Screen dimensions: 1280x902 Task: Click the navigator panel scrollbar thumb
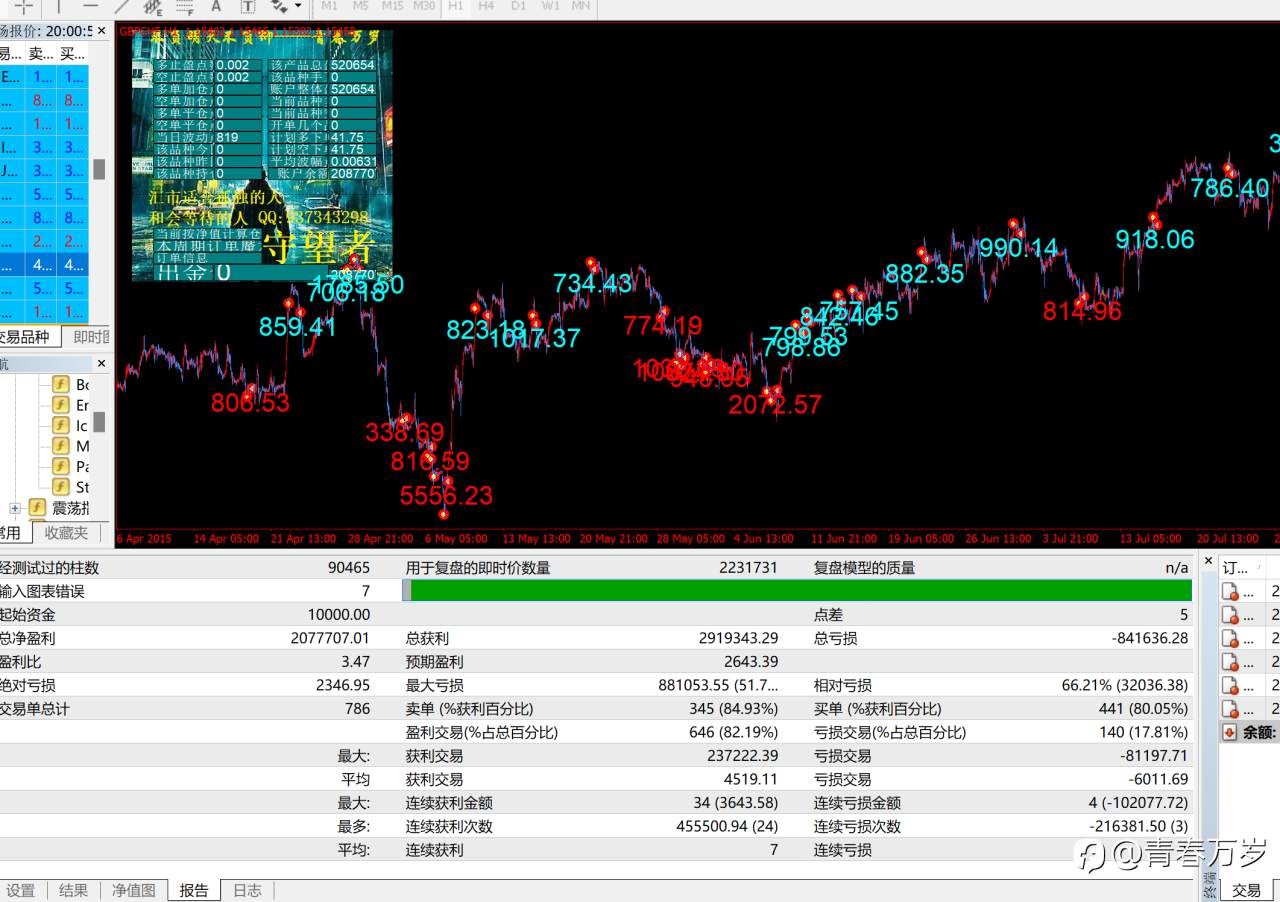tap(99, 421)
